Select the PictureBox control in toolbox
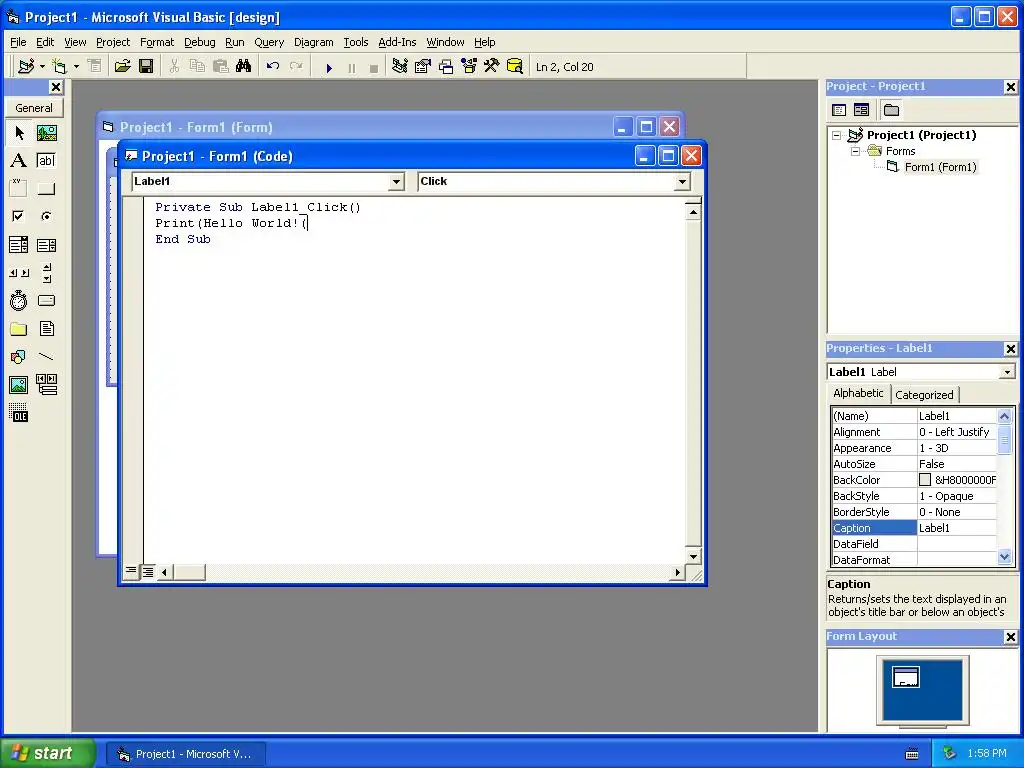 (46, 133)
